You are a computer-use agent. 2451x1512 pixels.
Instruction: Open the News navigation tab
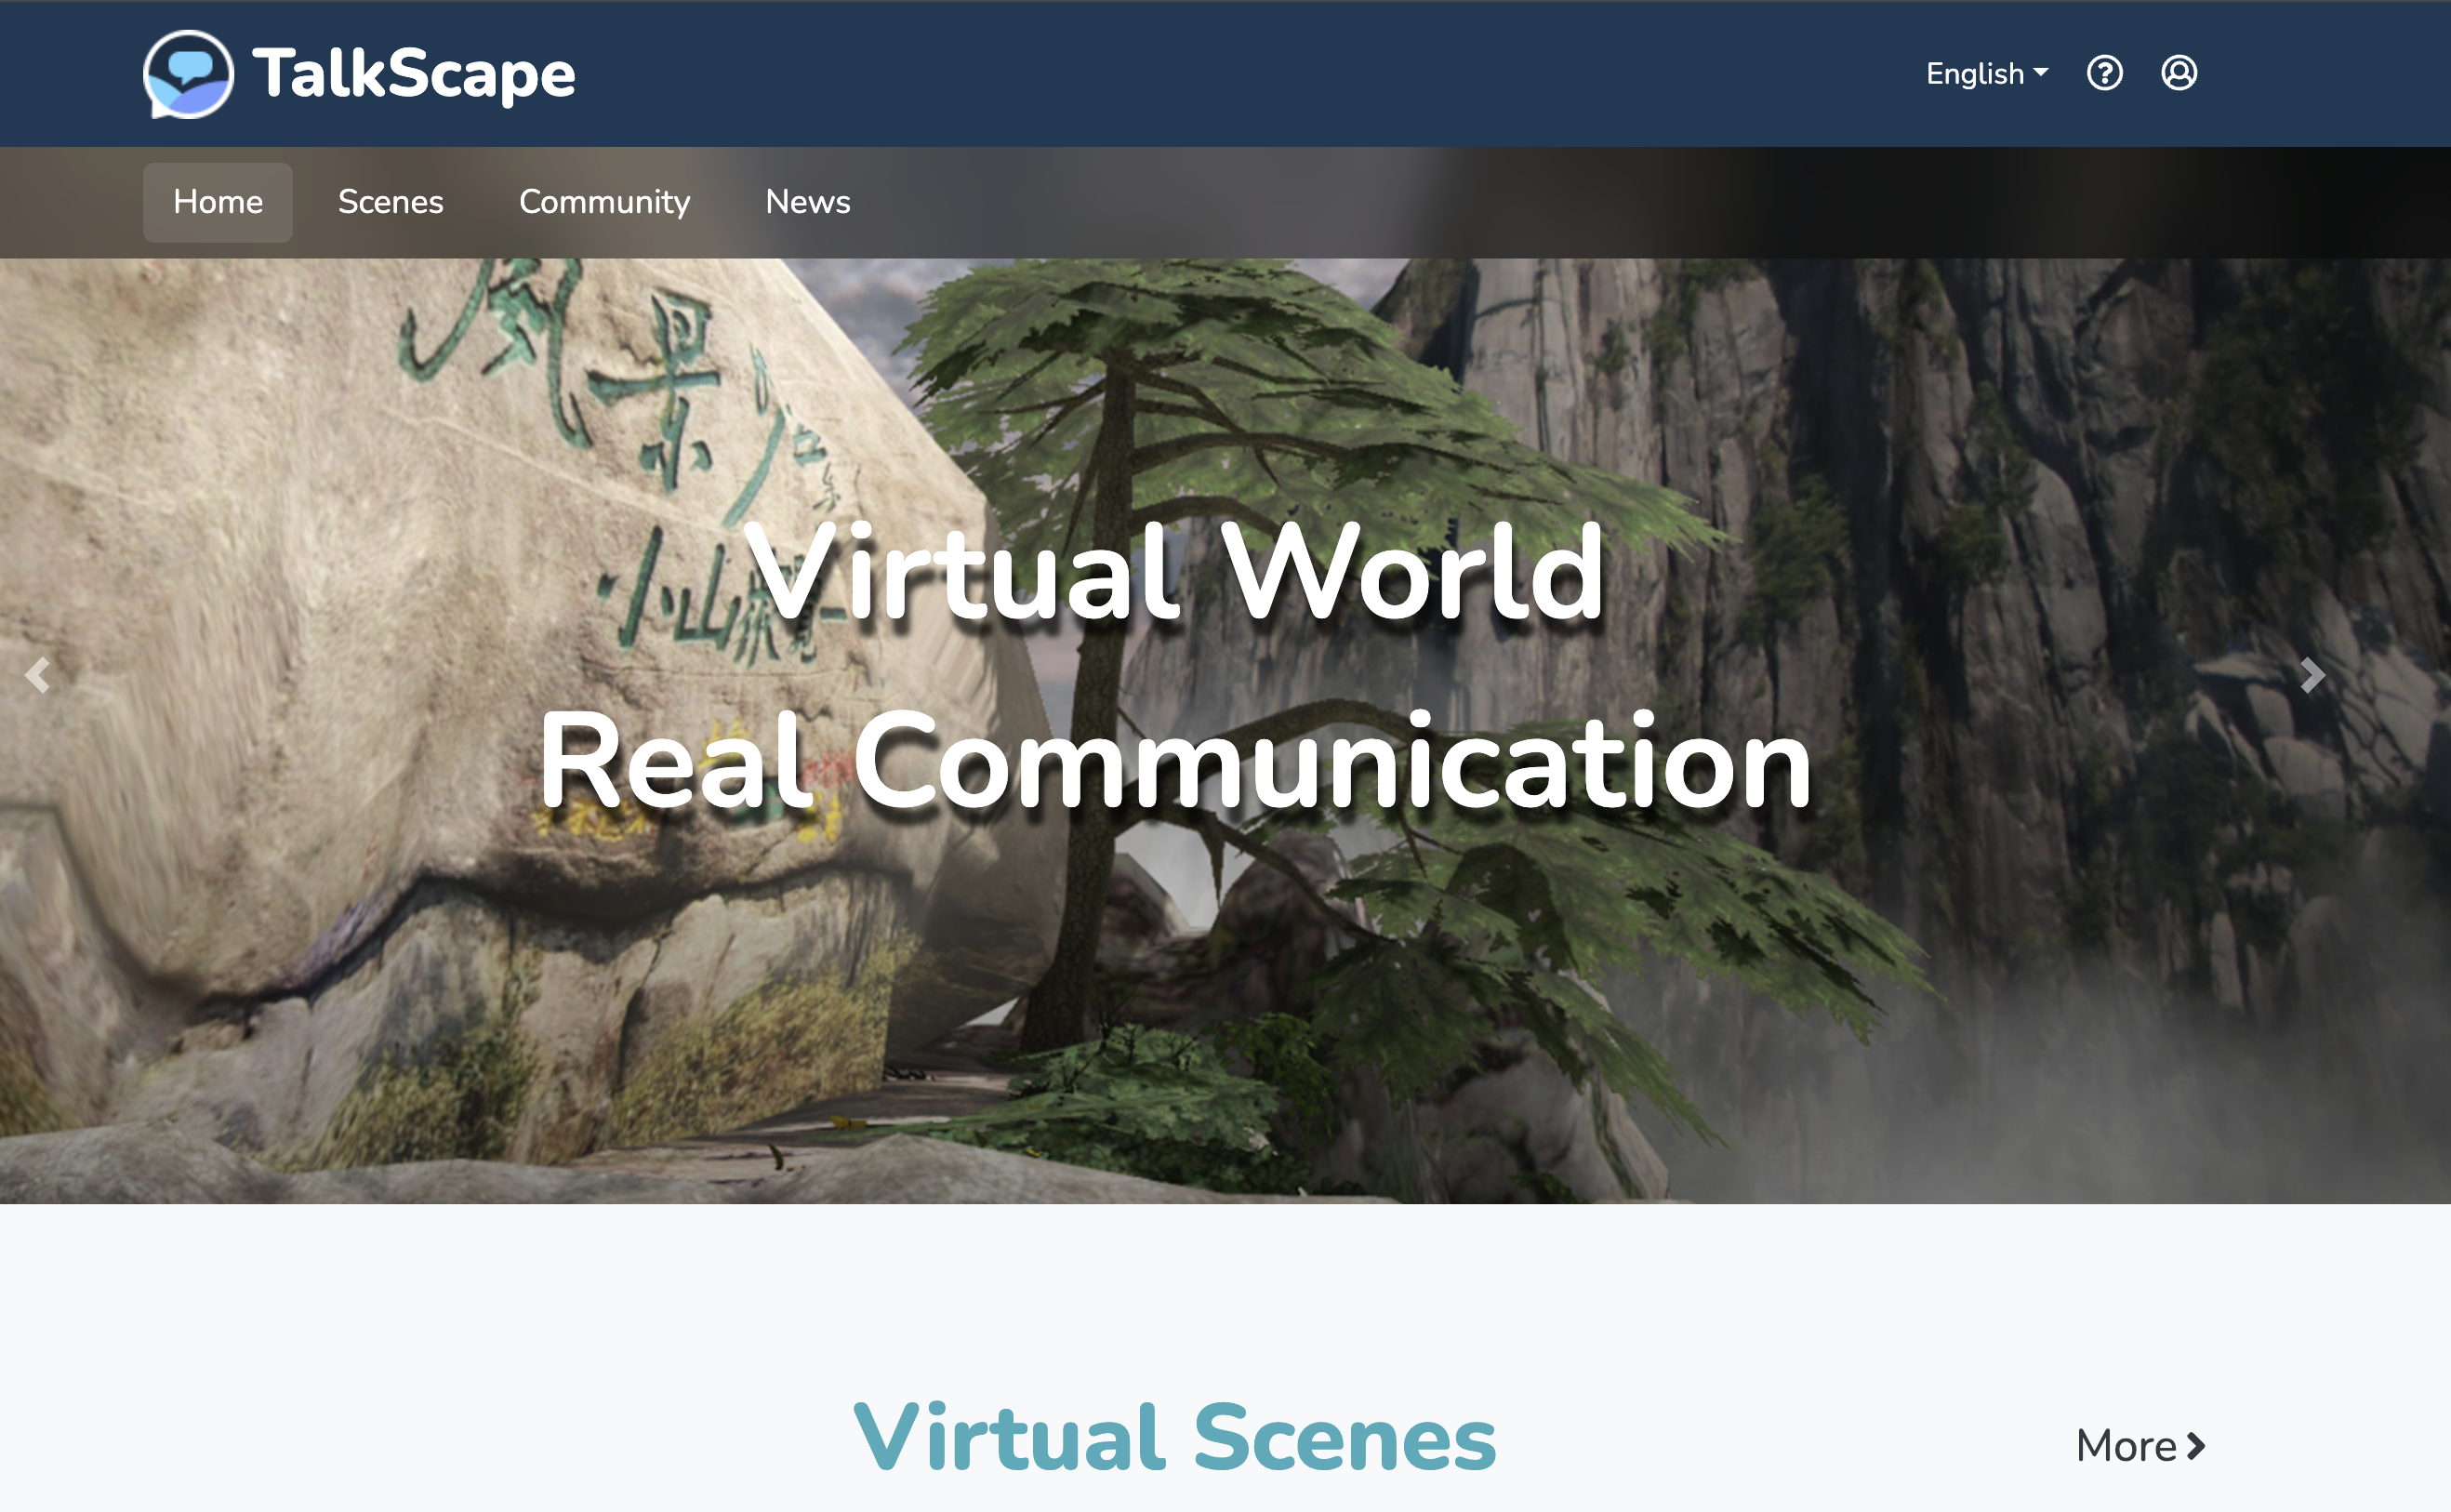click(x=807, y=202)
